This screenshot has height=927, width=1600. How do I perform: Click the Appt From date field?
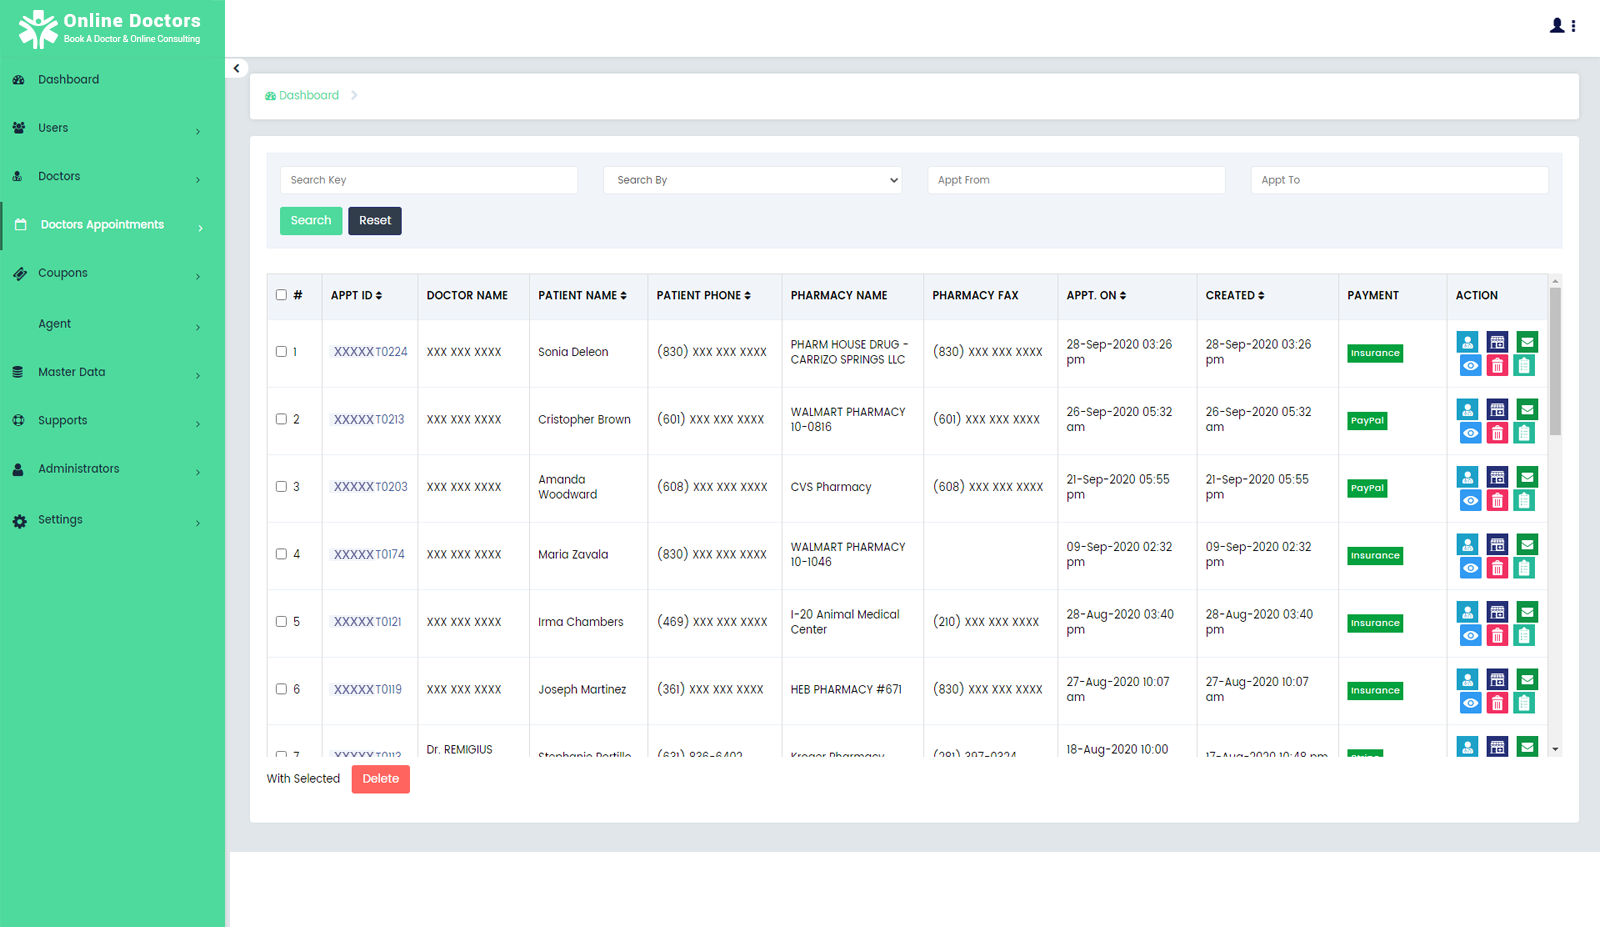[1076, 180]
